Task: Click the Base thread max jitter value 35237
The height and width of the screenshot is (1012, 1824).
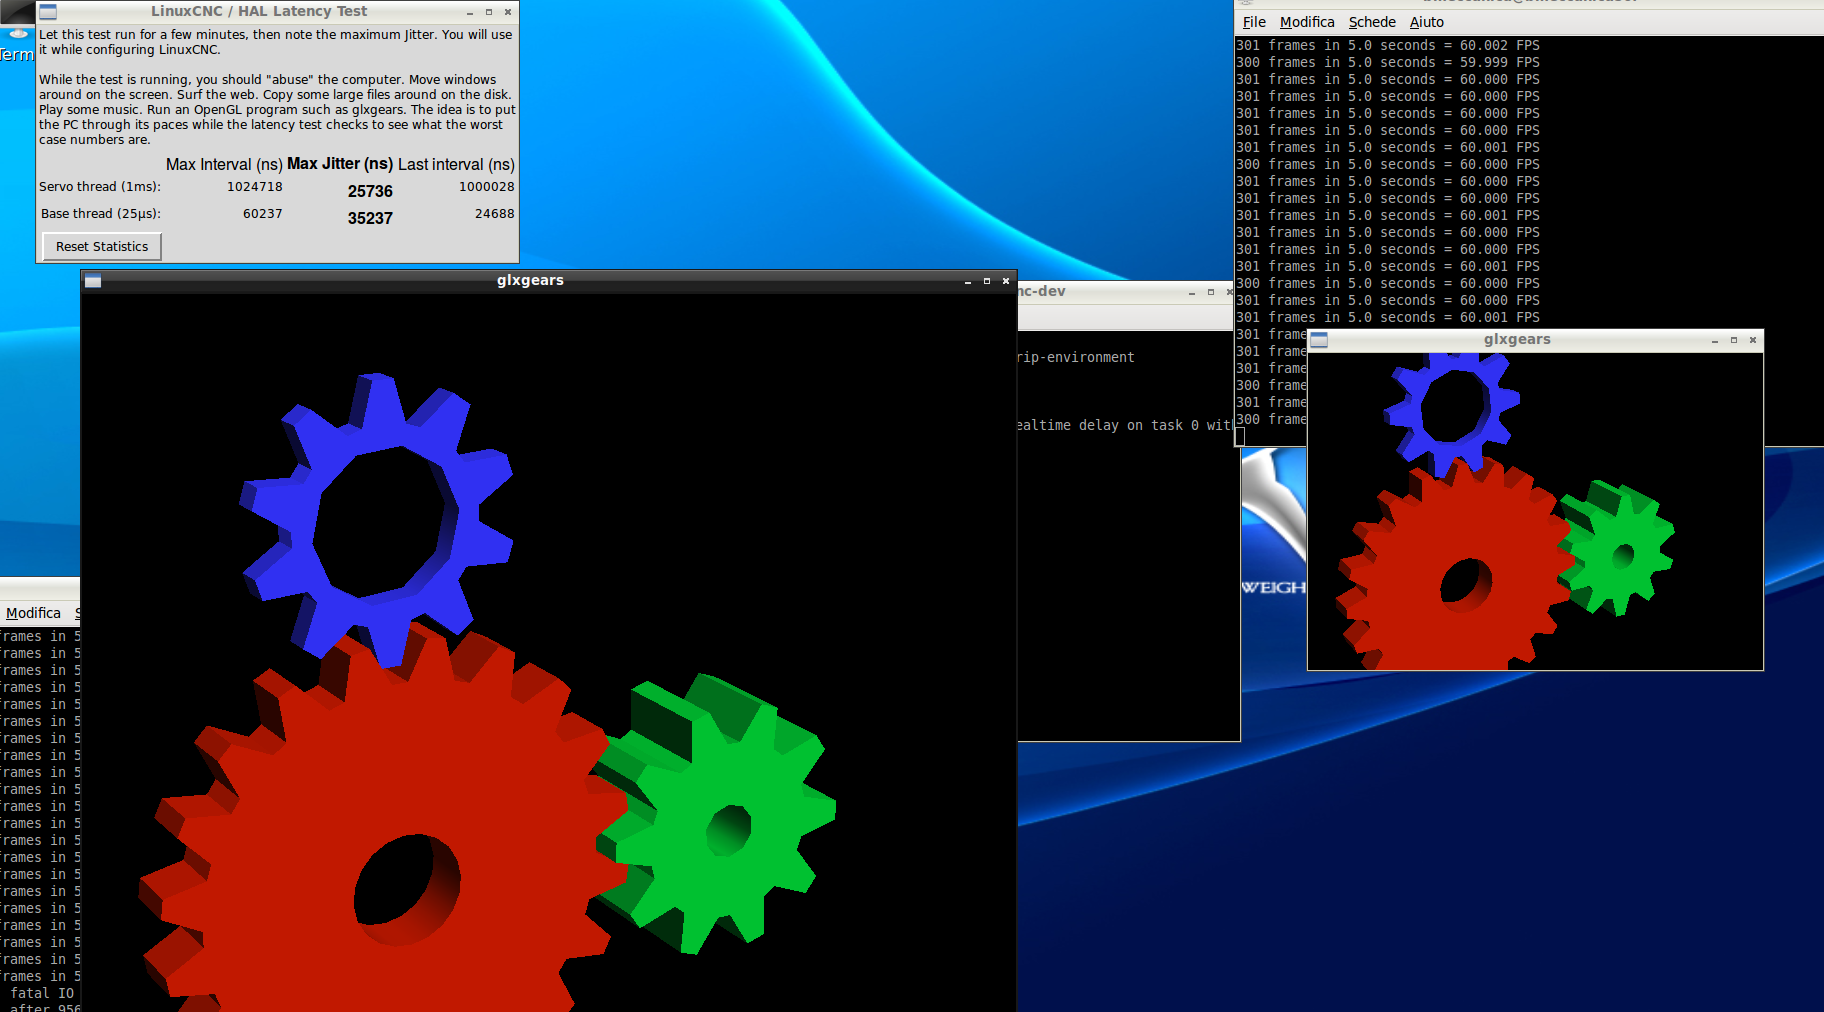Action: pyautogui.click(x=370, y=218)
